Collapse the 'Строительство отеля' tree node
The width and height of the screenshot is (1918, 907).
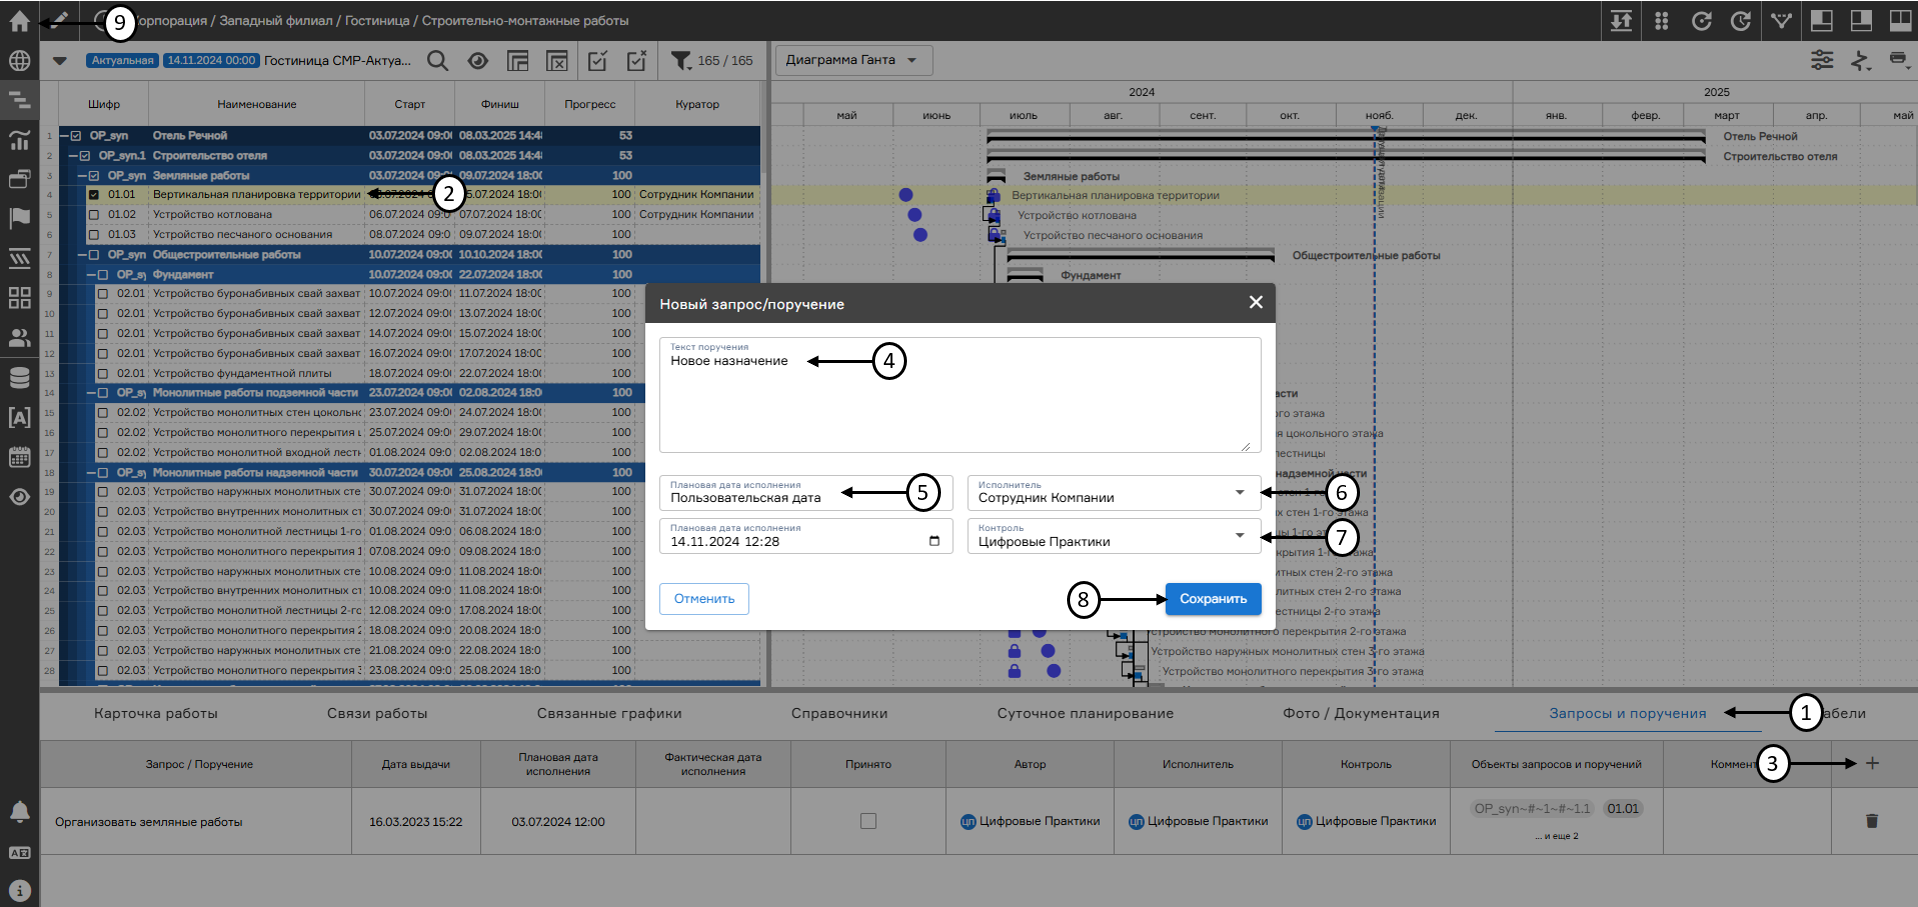(x=73, y=156)
